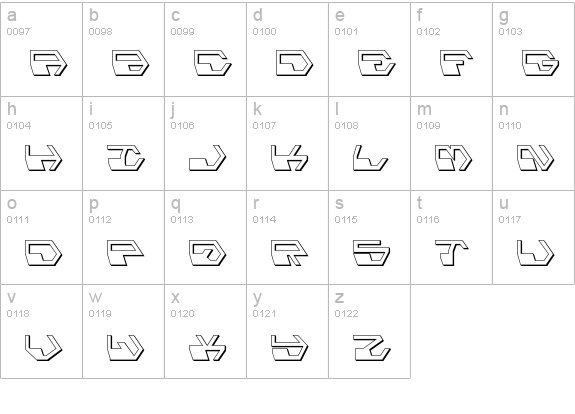This screenshot has width=575, height=414.
Task: Select the glyph cell for letter a (0097)
Action: click(x=41, y=50)
